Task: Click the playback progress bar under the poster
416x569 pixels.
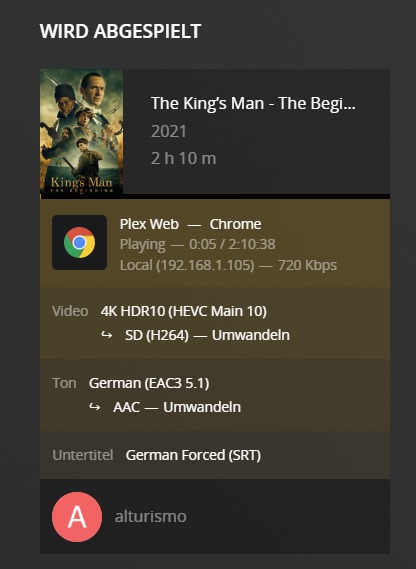Action: (x=215, y=197)
